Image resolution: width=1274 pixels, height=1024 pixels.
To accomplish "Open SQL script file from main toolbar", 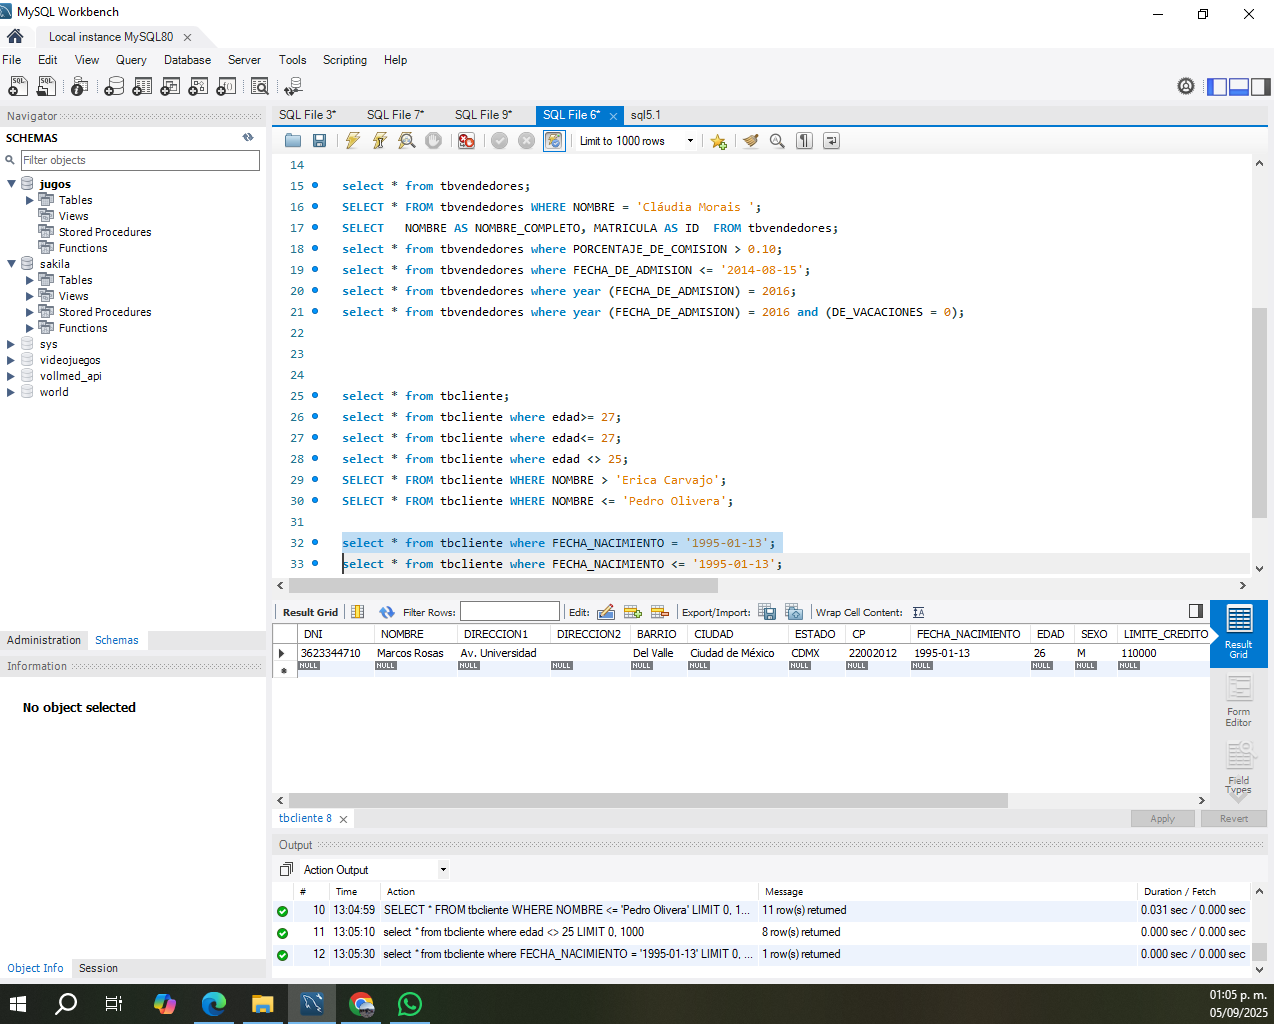I will pos(46,87).
